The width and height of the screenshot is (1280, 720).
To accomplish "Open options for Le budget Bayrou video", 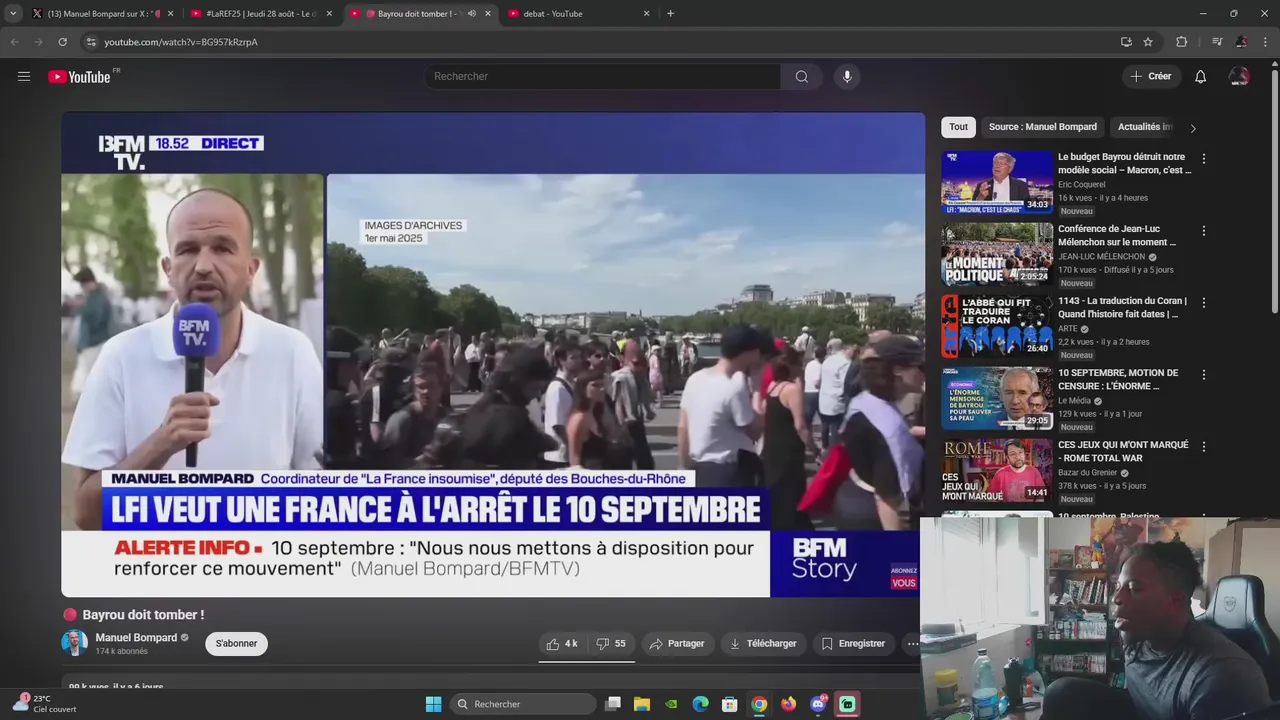I will click(x=1203, y=158).
